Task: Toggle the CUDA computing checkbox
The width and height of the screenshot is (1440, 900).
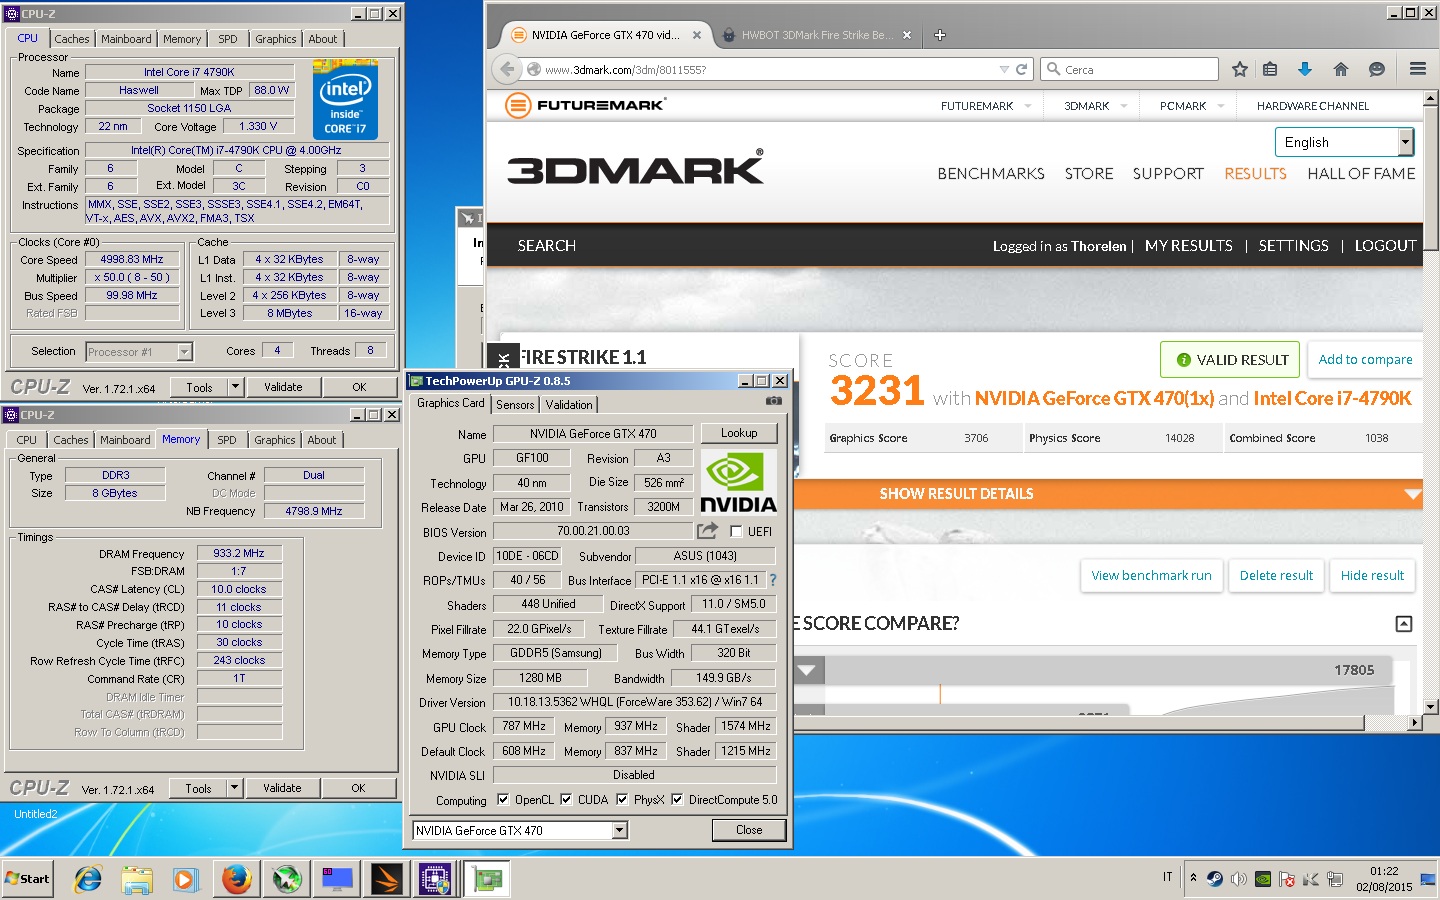Action: point(566,799)
